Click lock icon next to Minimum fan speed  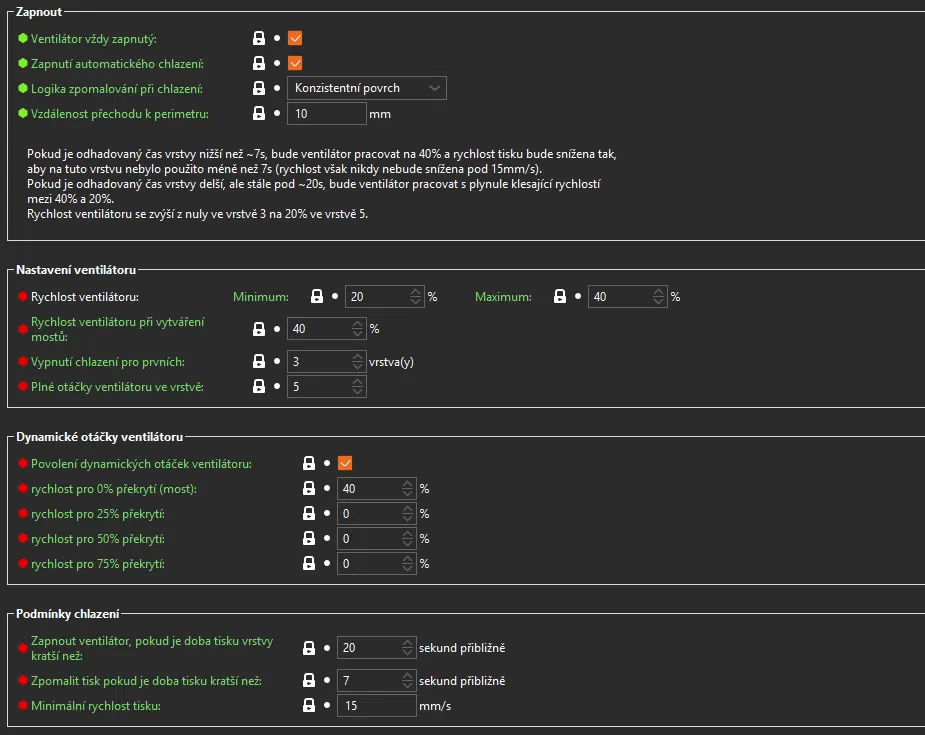coord(317,297)
